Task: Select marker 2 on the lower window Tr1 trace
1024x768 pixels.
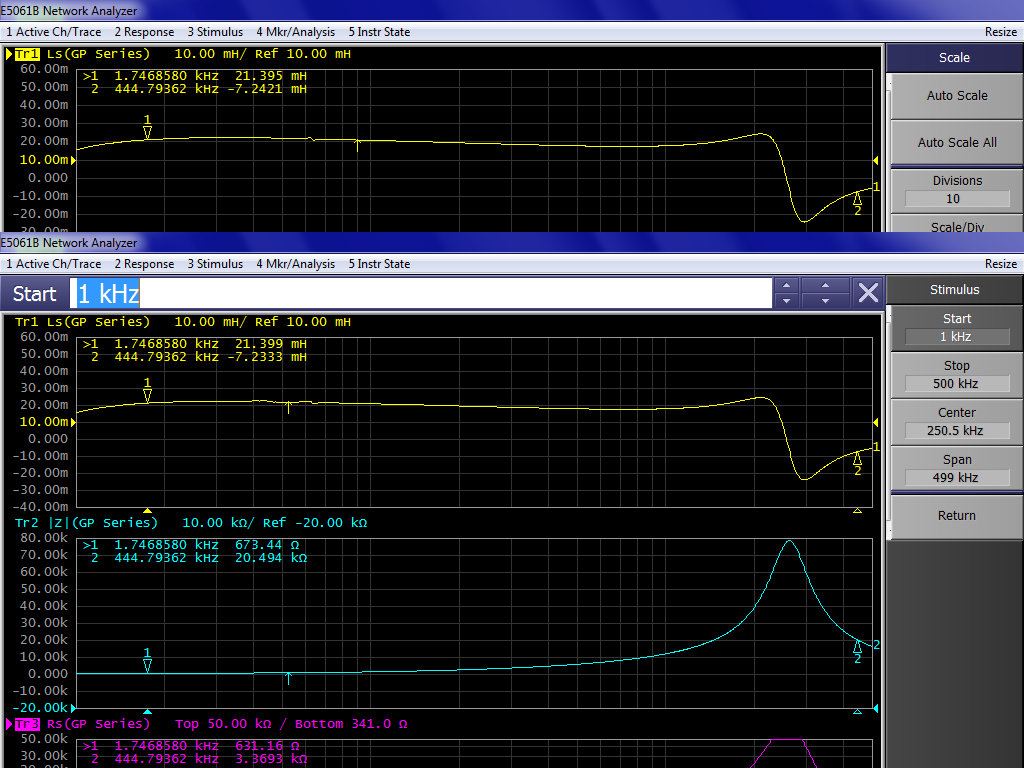Action: [x=857, y=463]
